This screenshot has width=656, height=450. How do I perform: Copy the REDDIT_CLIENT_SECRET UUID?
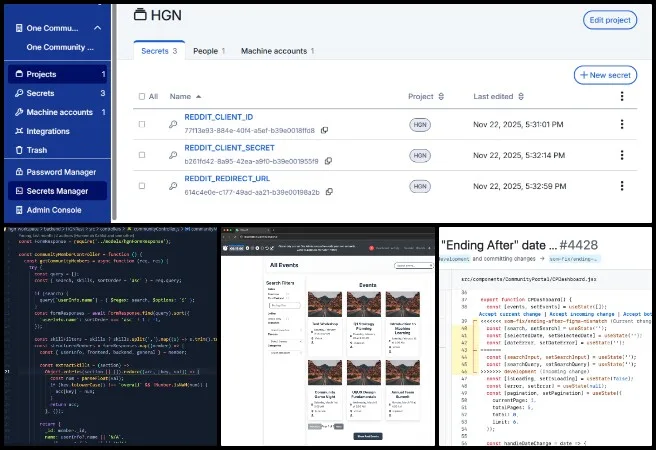(328, 161)
